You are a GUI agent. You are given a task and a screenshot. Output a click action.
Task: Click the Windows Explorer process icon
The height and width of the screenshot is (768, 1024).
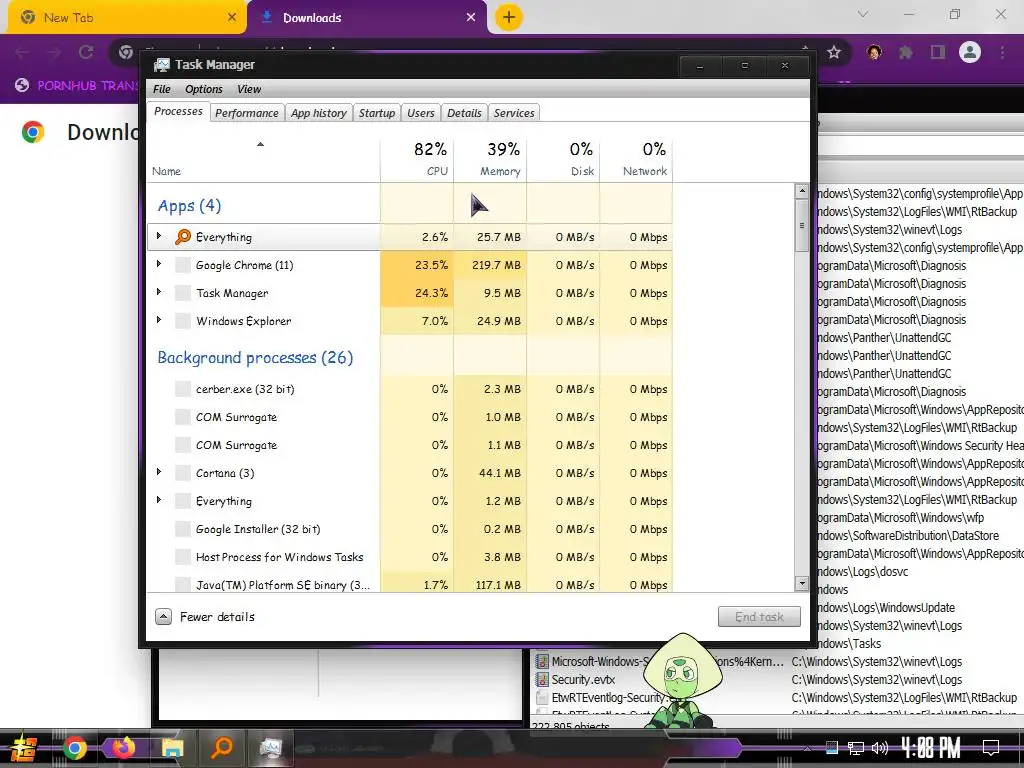183,321
